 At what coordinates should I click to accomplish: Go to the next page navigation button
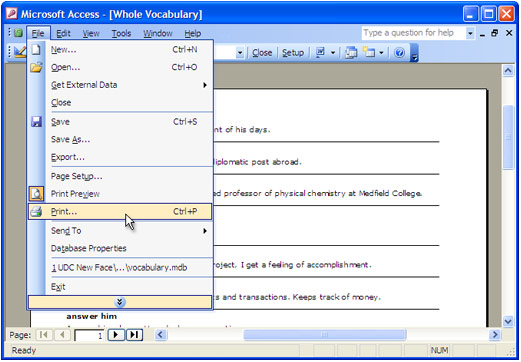[x=116, y=334]
